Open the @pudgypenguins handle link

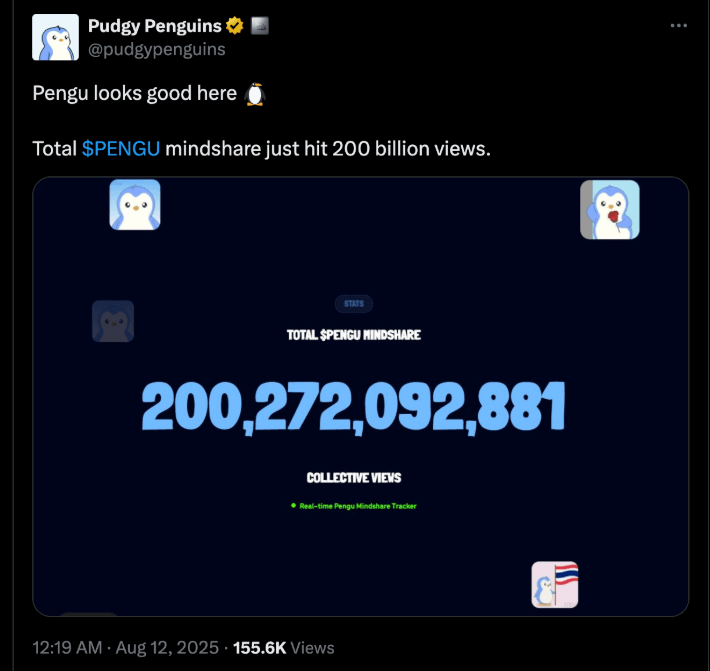(157, 49)
